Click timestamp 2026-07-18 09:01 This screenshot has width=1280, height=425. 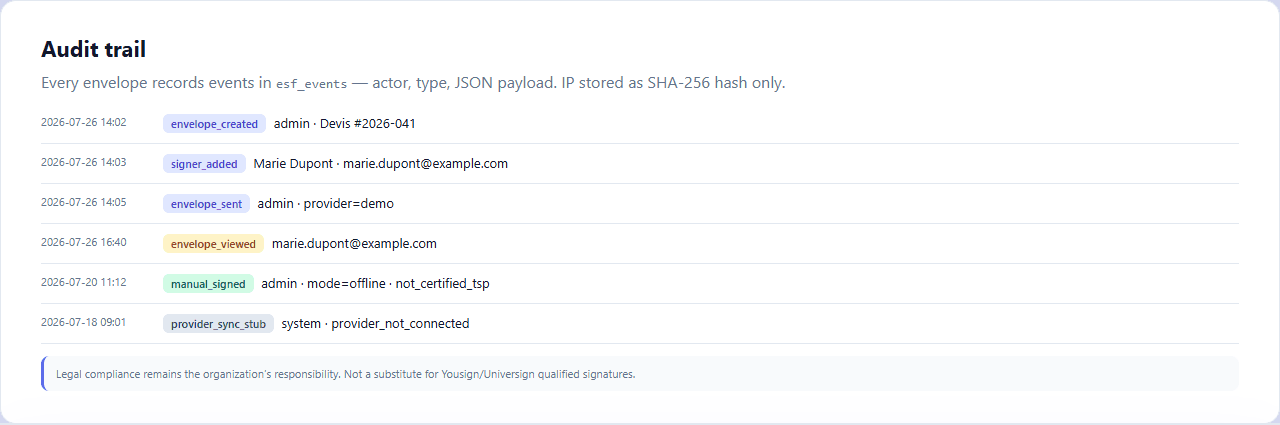tap(83, 322)
